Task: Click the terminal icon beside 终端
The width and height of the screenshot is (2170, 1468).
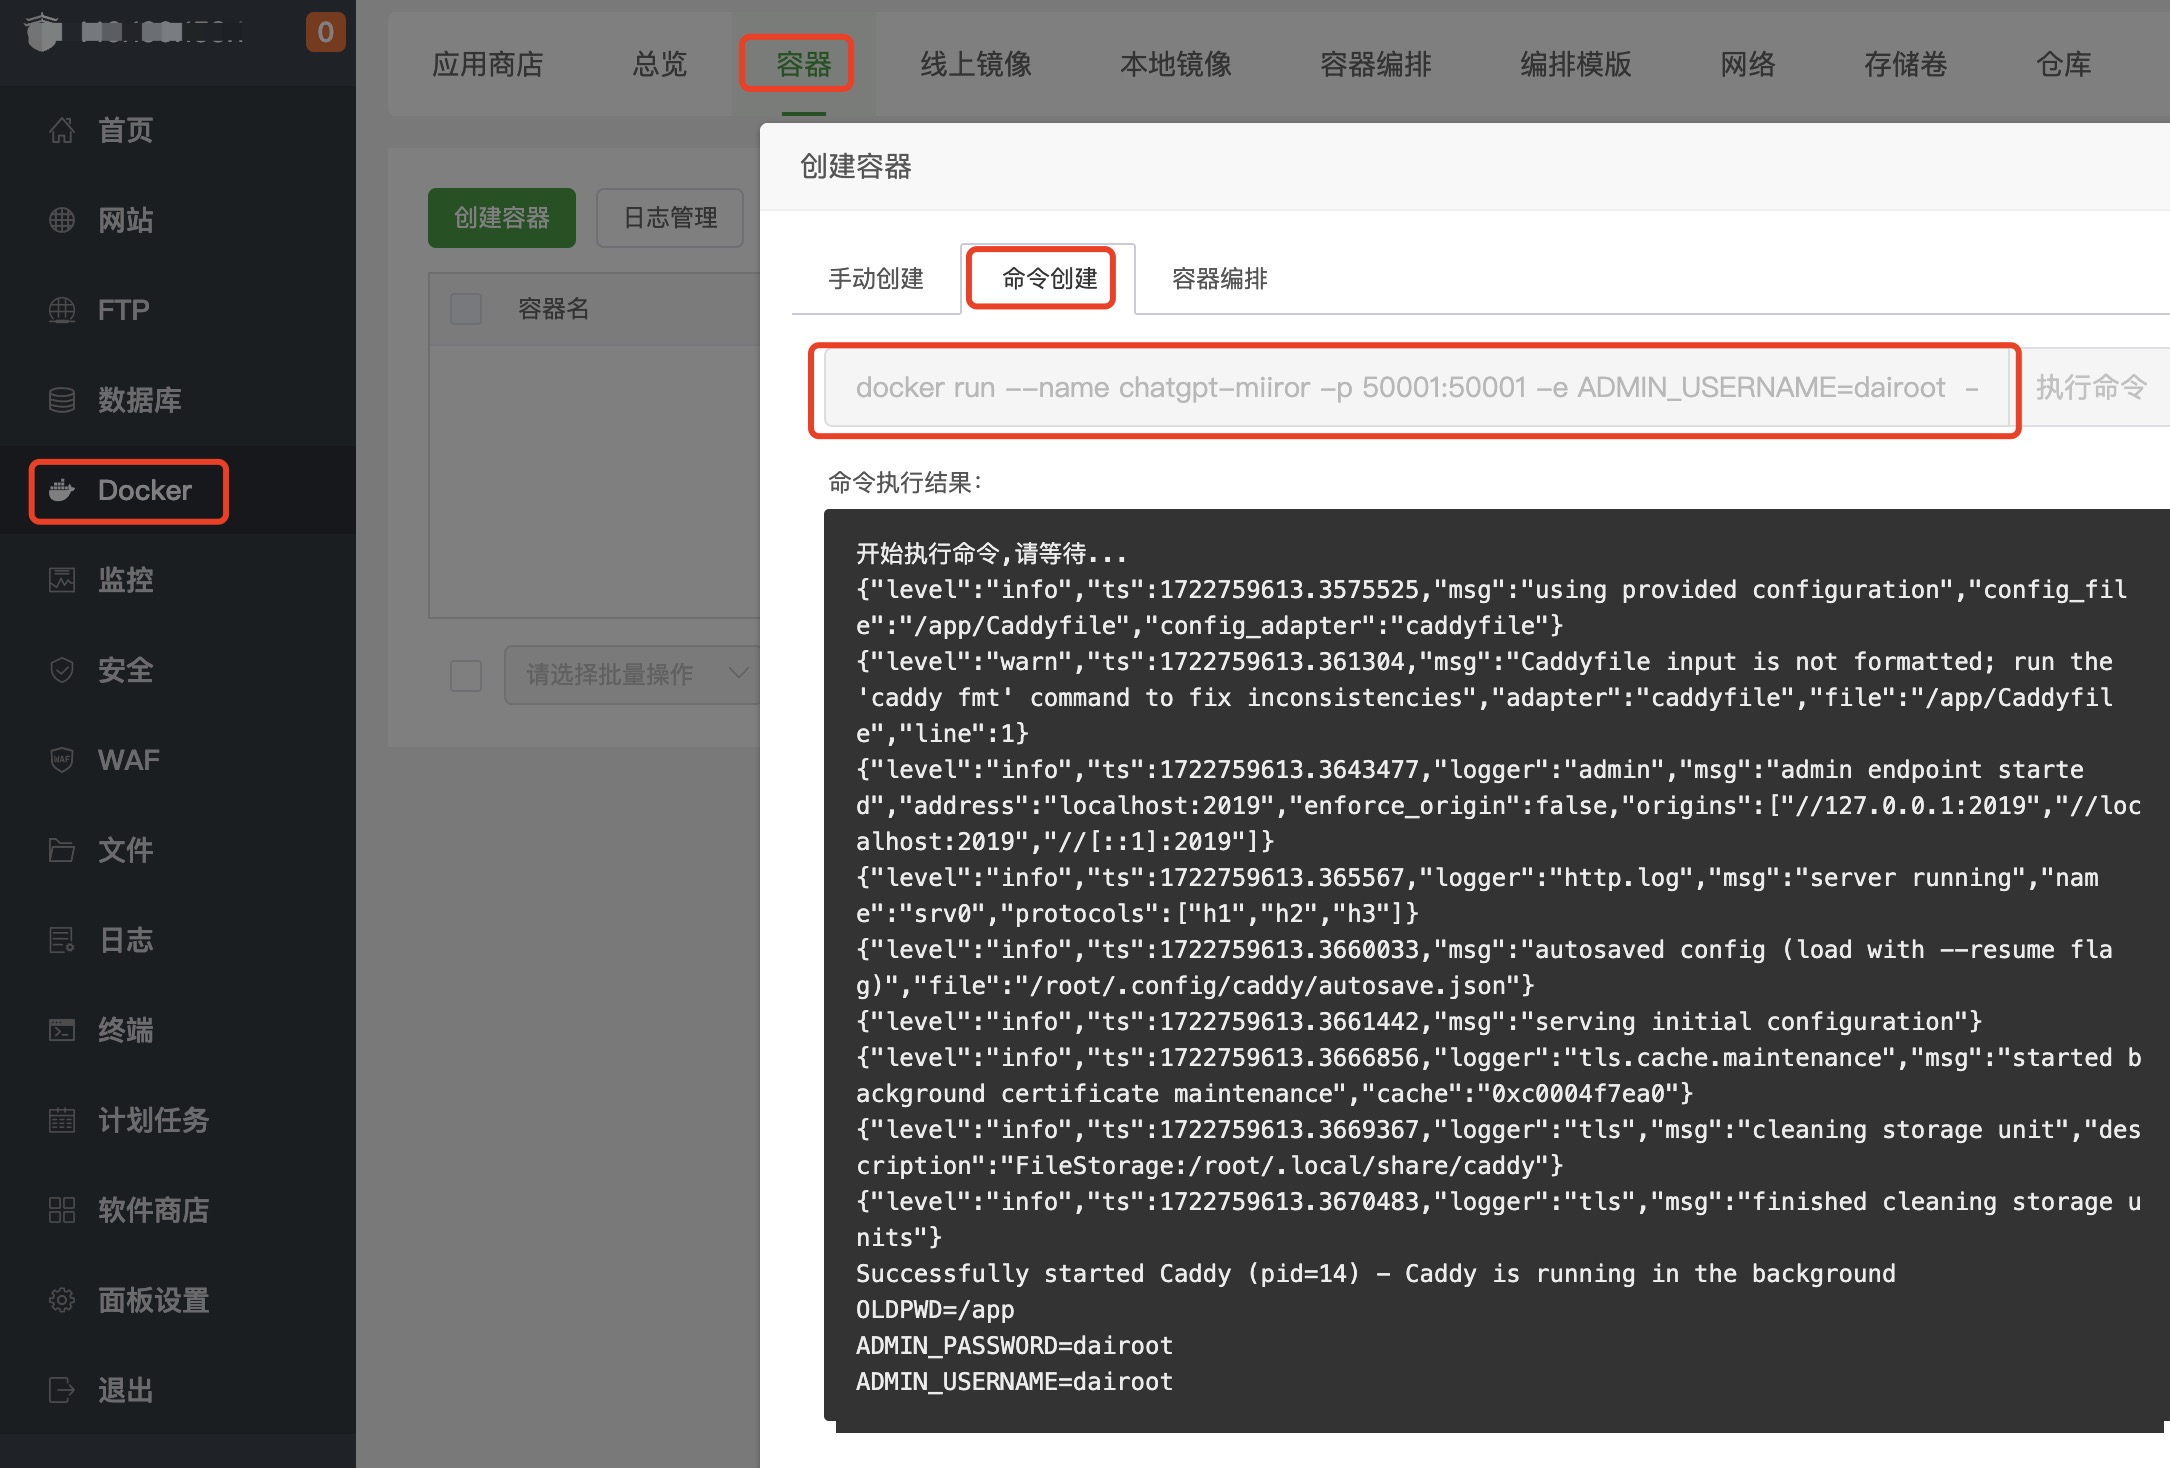Action: pyautogui.click(x=62, y=1030)
